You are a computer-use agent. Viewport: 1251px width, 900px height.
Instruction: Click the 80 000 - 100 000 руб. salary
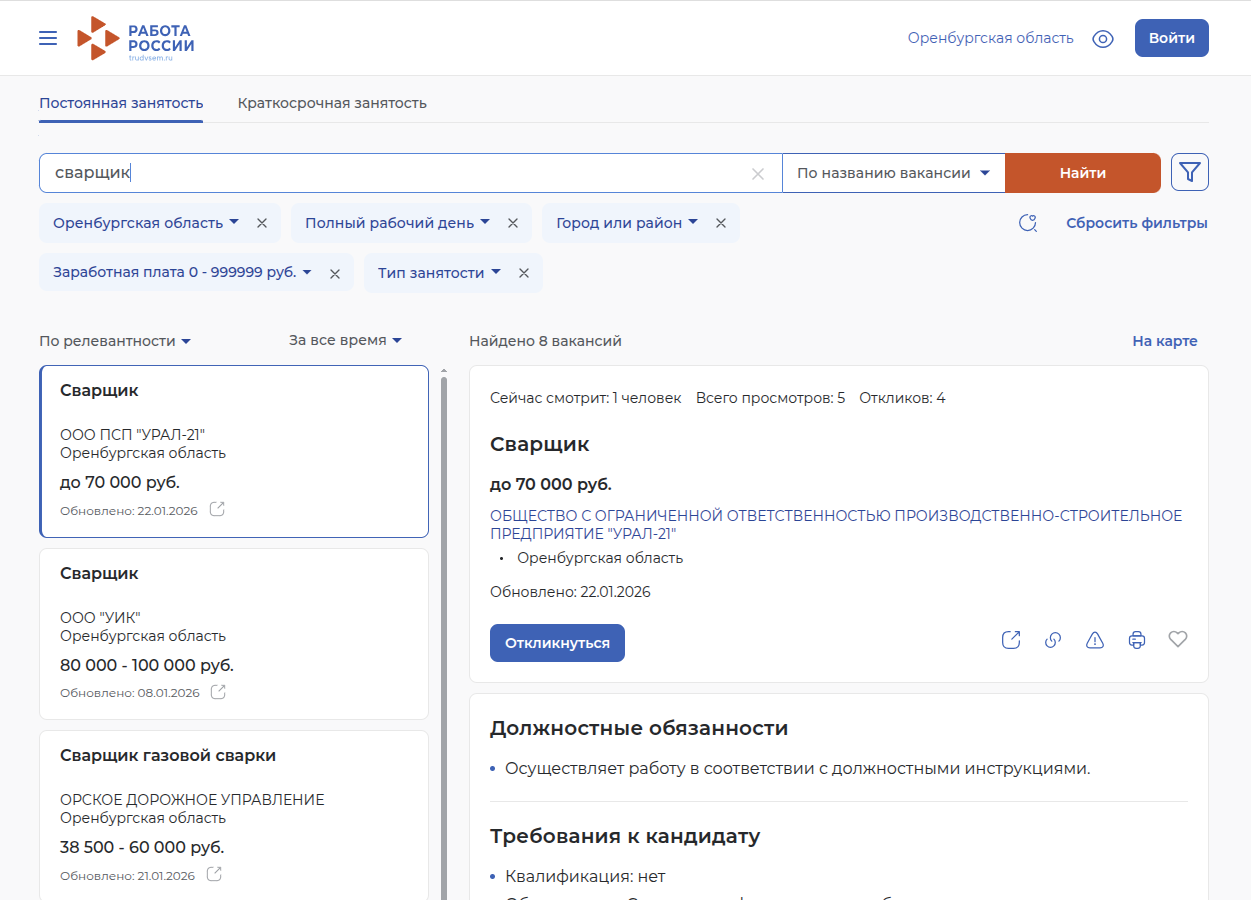(147, 665)
